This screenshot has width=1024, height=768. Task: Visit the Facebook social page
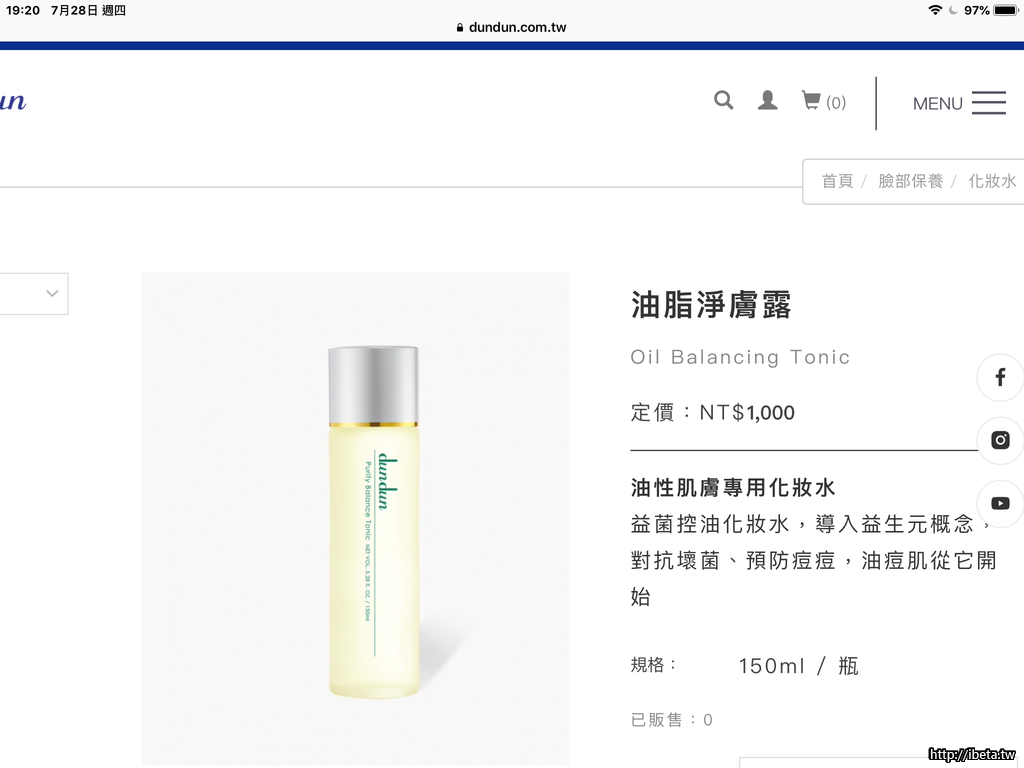pyautogui.click(x=1000, y=377)
